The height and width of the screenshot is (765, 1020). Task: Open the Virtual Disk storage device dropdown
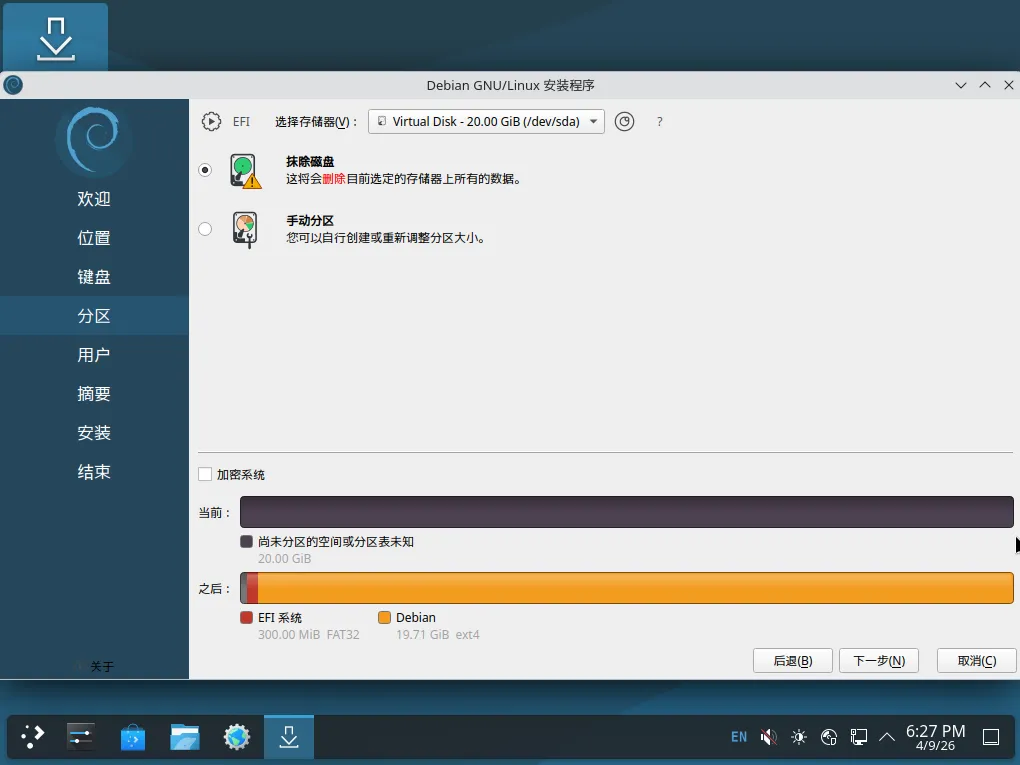point(486,122)
